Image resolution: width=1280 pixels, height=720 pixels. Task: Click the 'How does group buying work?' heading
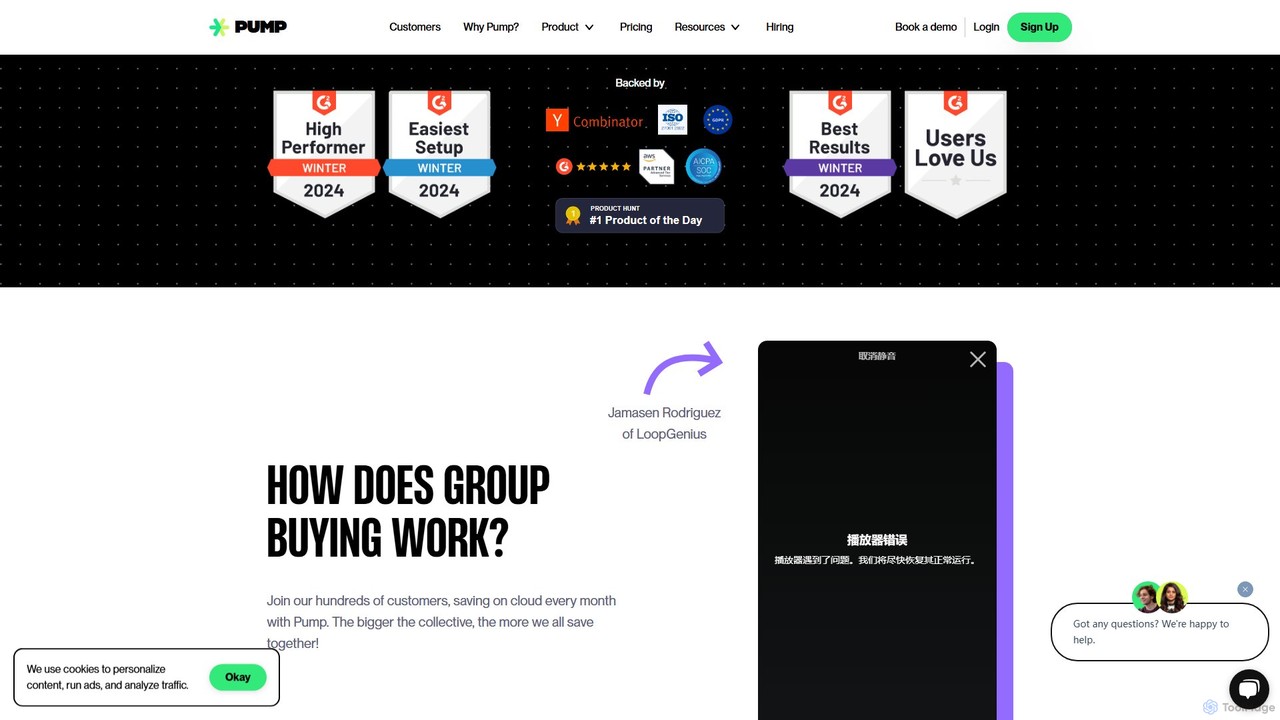click(408, 512)
